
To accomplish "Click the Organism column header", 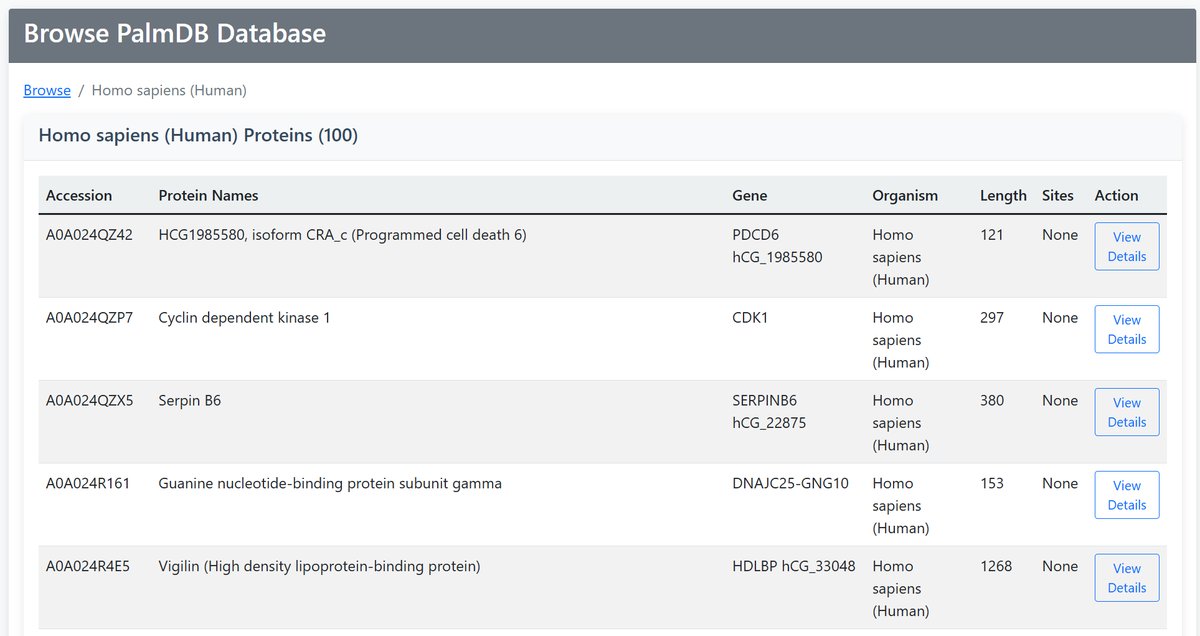I will pyautogui.click(x=905, y=195).
